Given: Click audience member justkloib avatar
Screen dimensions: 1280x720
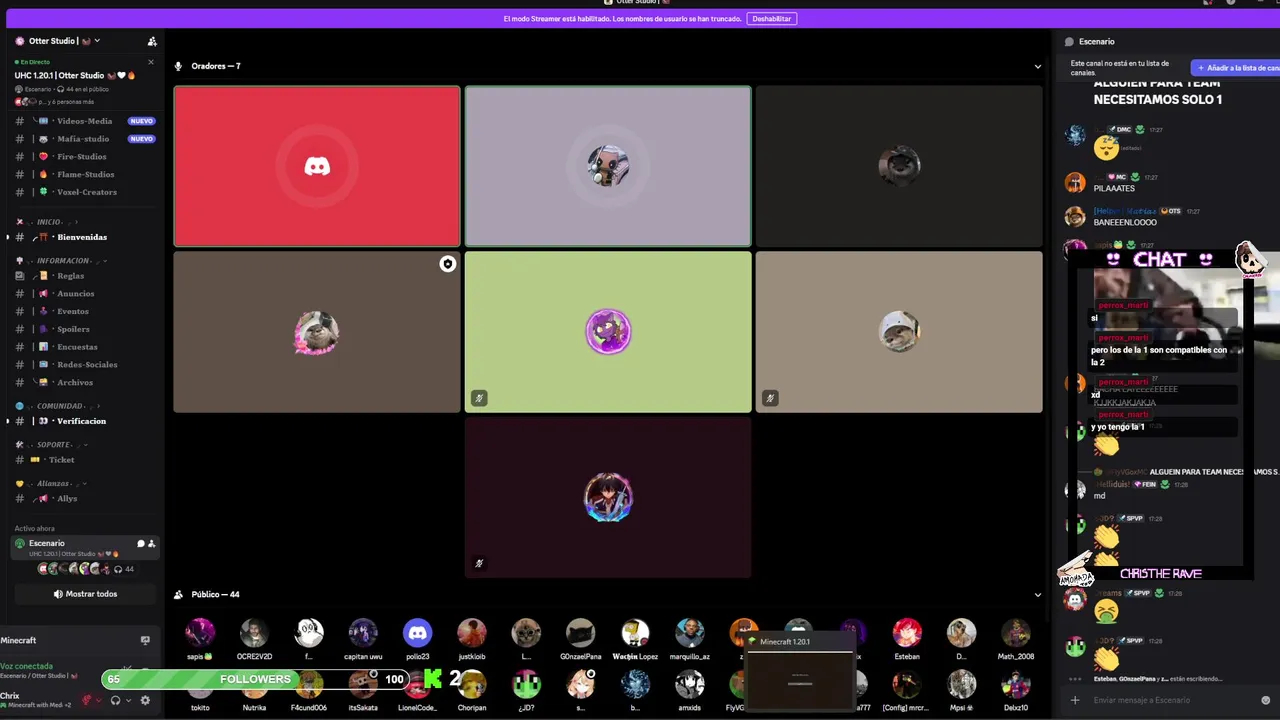Looking at the screenshot, I should 472,632.
